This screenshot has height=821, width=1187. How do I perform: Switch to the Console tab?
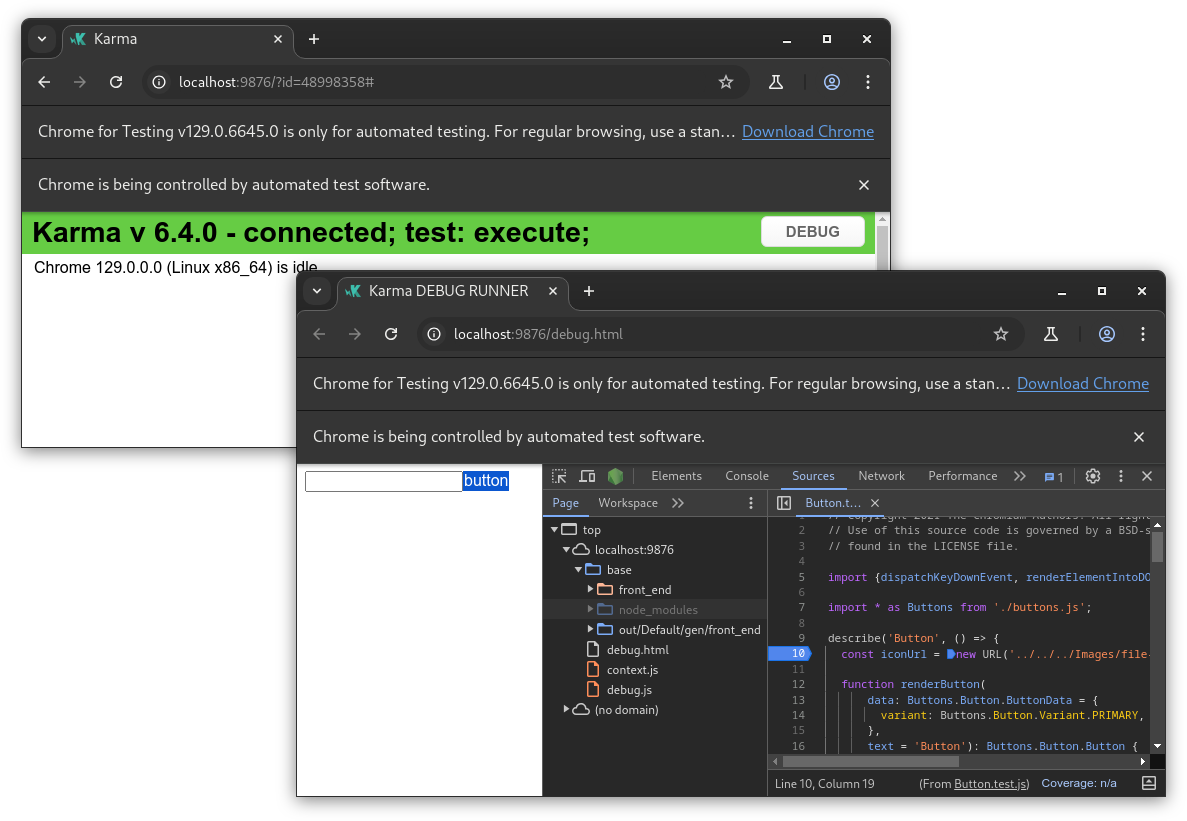[x=747, y=476]
